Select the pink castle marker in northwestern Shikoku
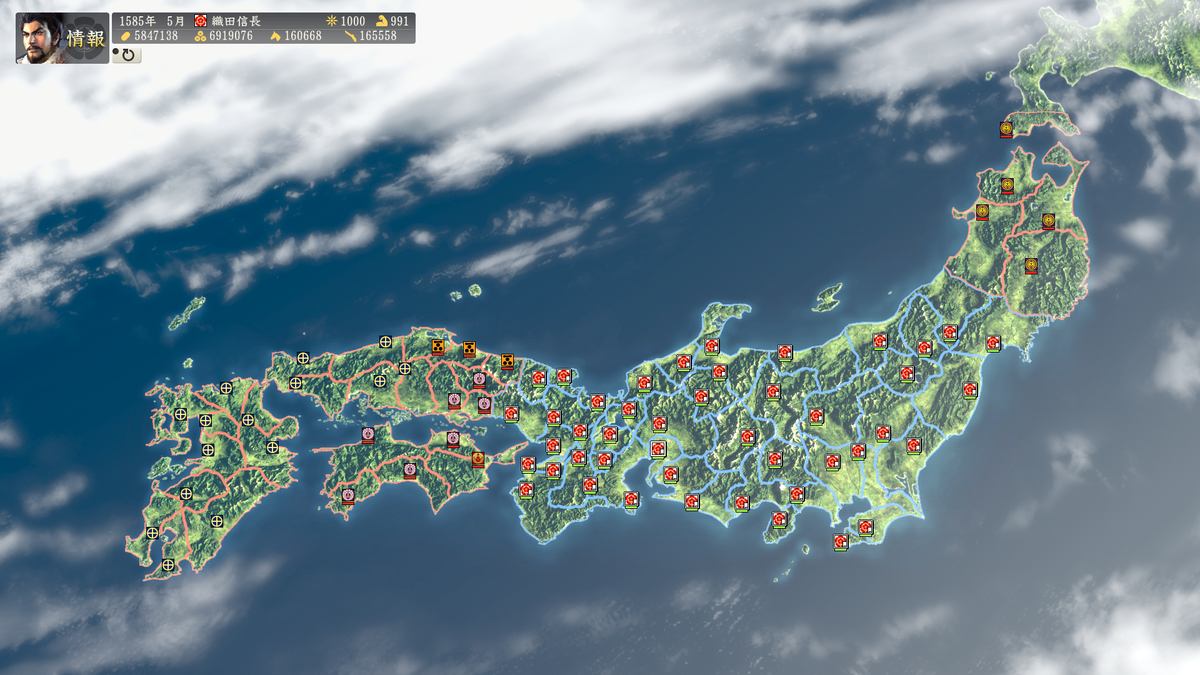Screen dimensions: 1200x675 coord(368,435)
